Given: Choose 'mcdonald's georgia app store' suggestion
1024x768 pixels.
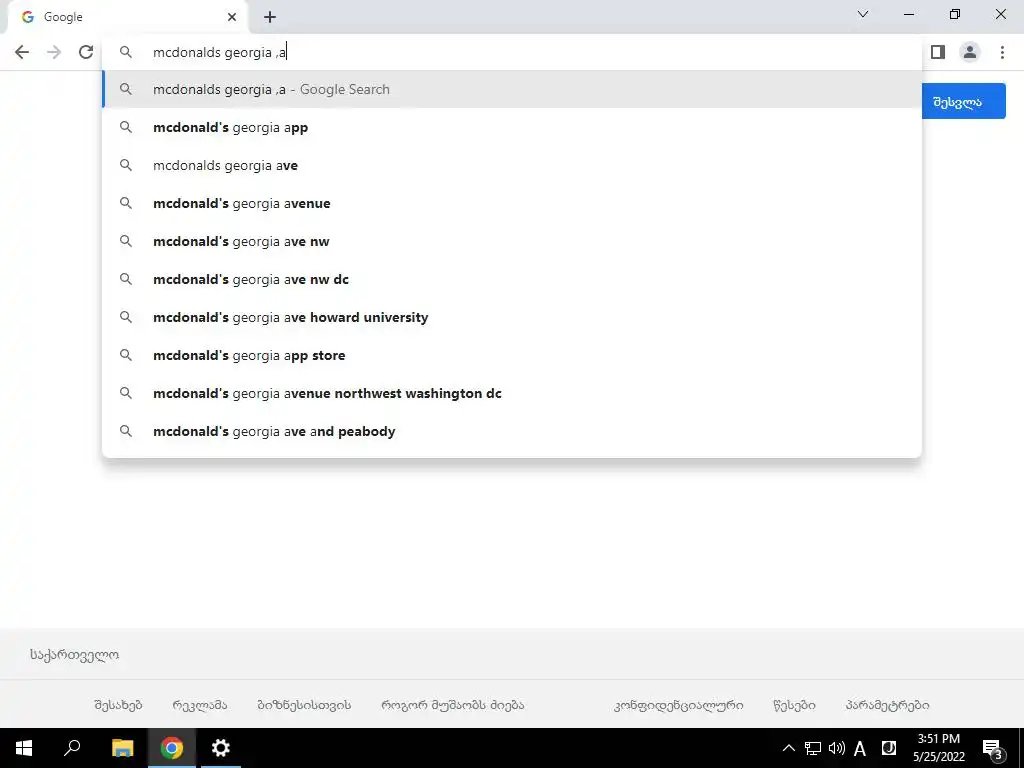Looking at the screenshot, I should click(512, 355).
